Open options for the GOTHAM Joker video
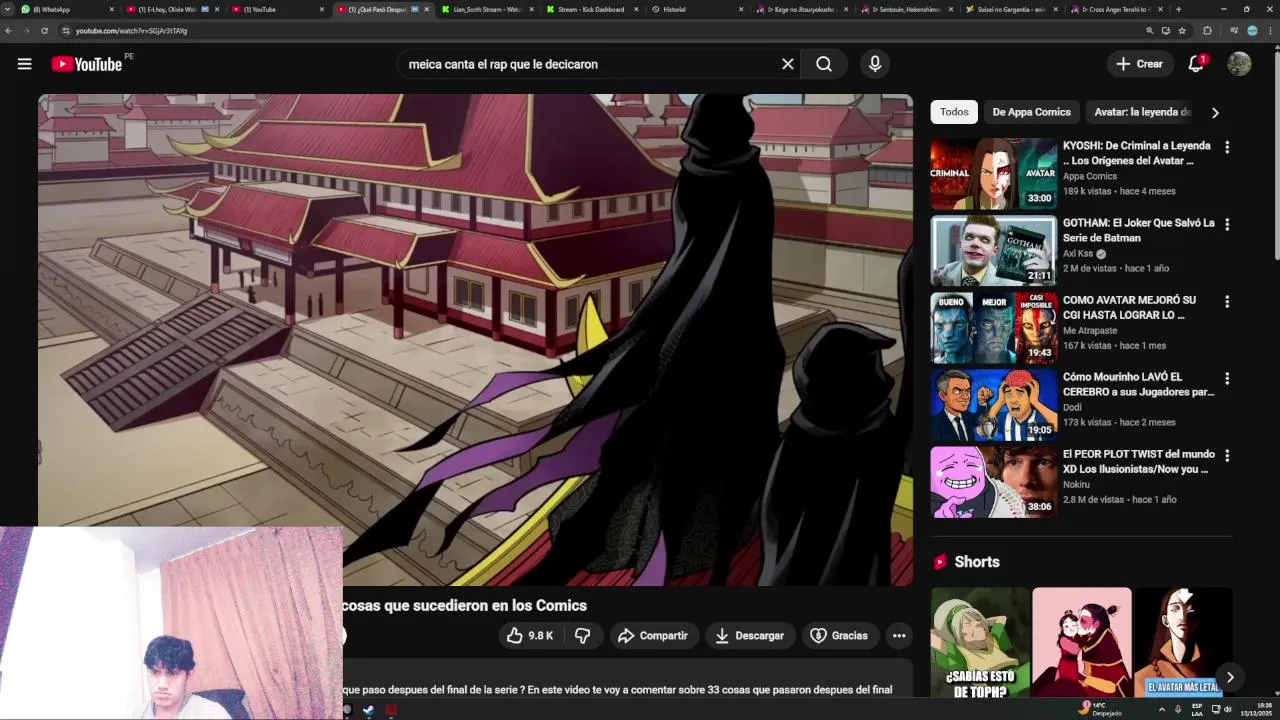This screenshot has height=720, width=1280. (1227, 224)
